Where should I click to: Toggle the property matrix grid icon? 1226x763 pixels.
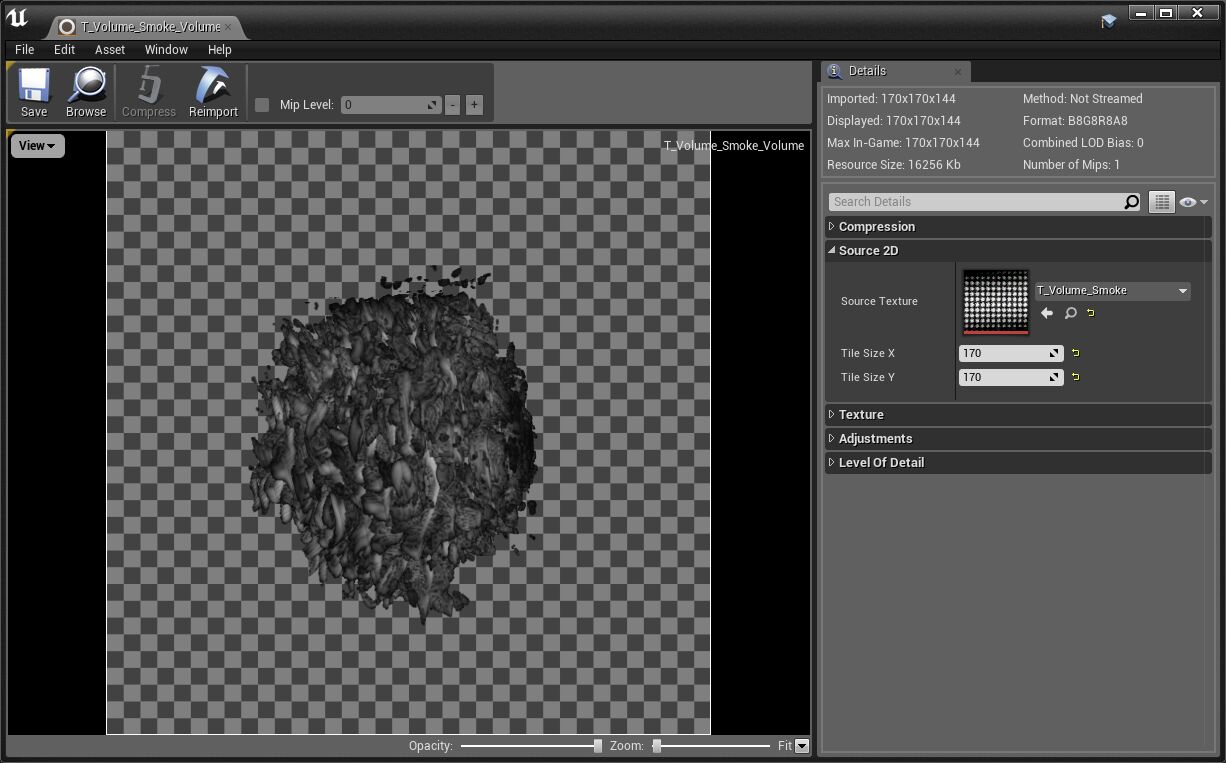point(1161,202)
